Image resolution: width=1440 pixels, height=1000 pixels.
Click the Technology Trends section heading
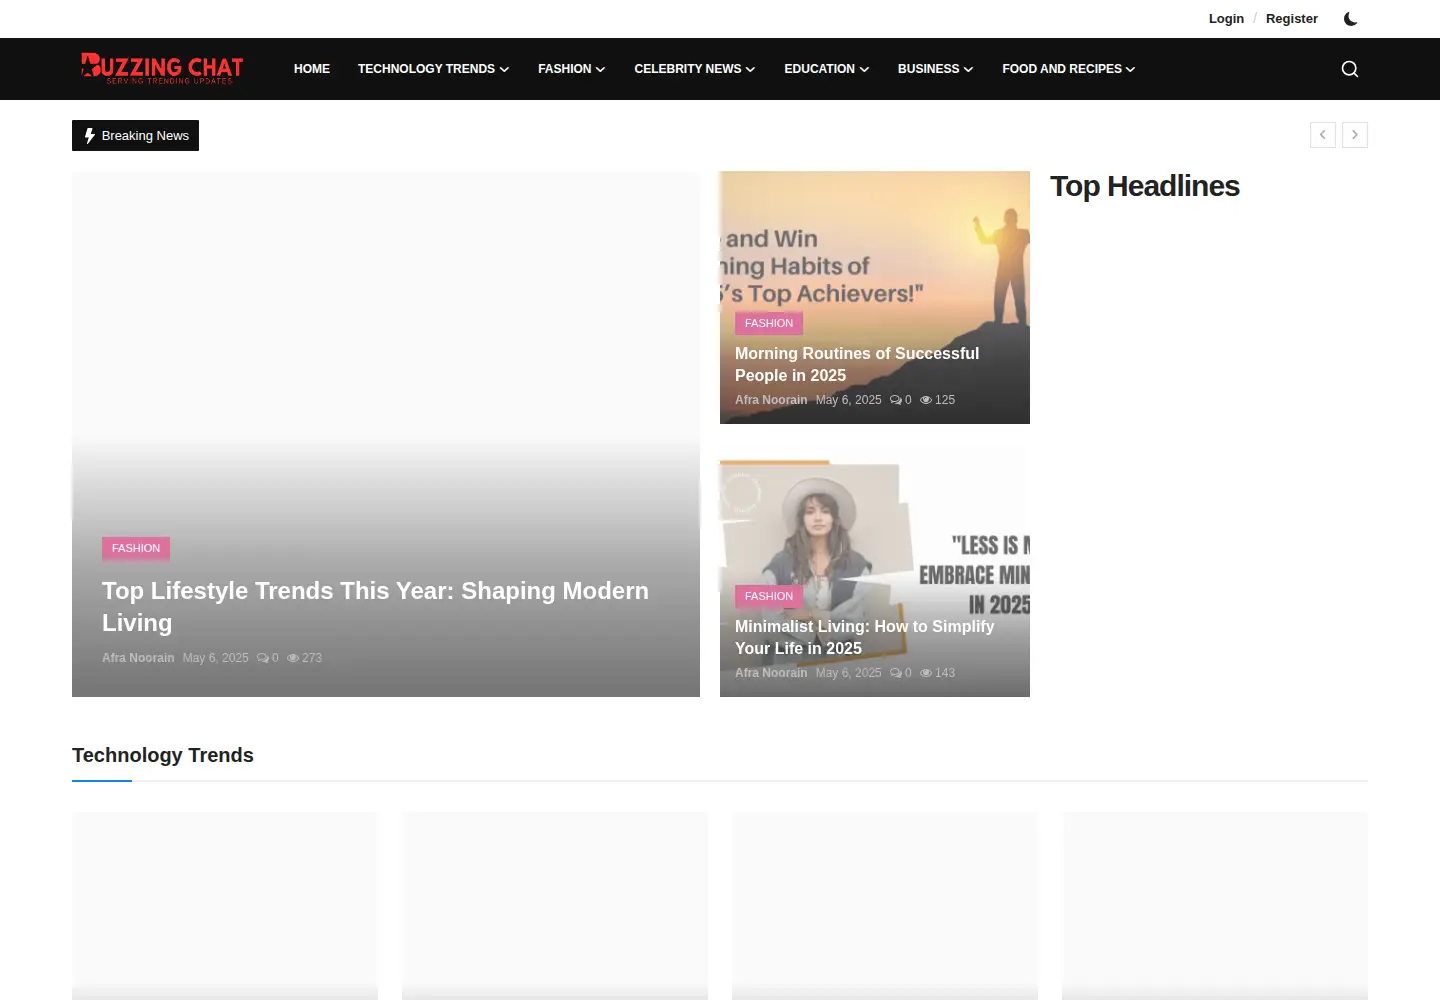163,755
